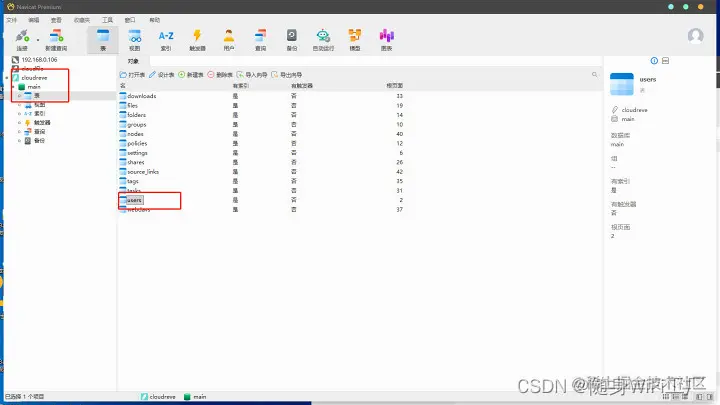
Task: Click 设计表 design table button
Action: pos(162,75)
